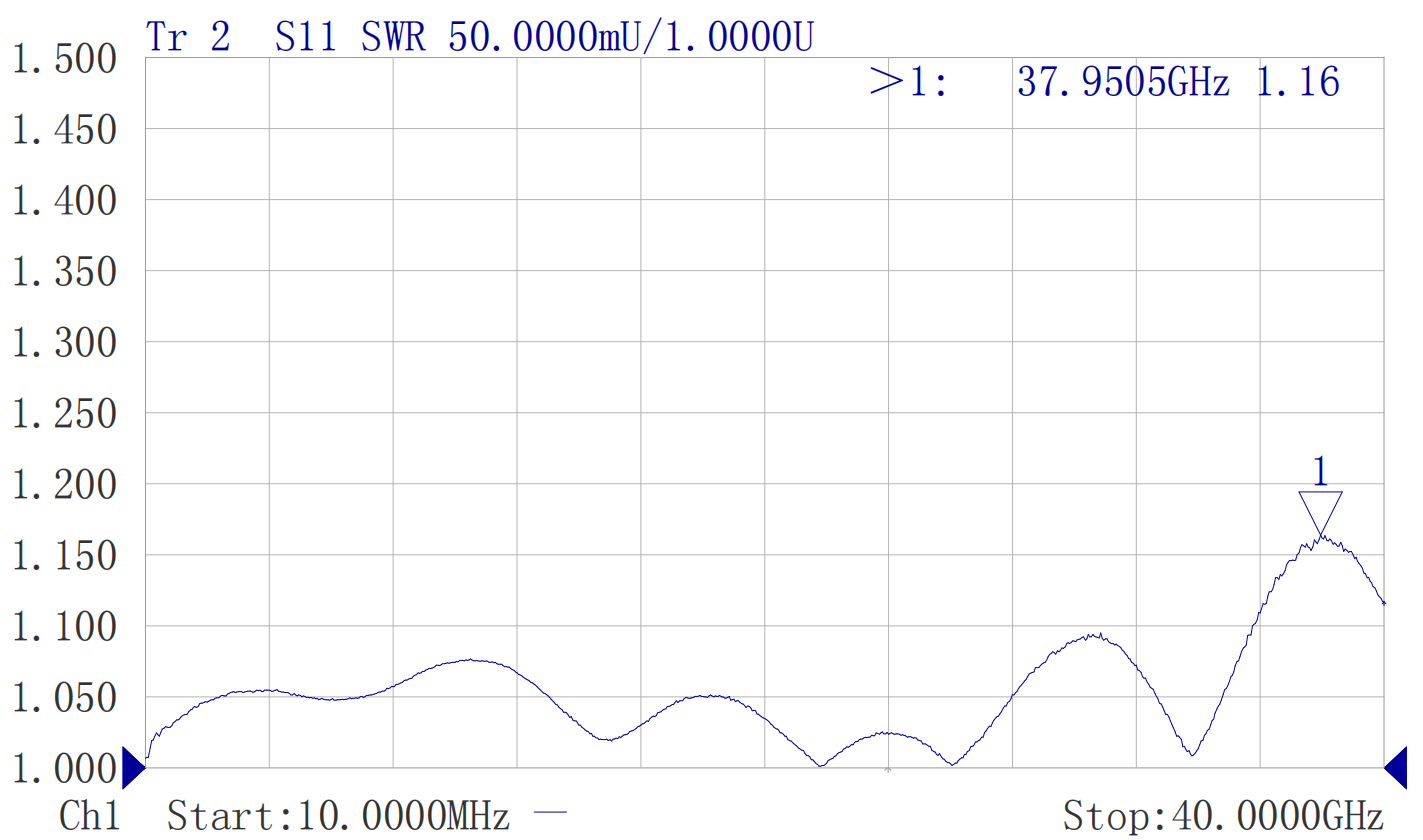Click the 1.000 bottom Y-axis label
This screenshot has width=1423, height=840.
[x=64, y=770]
